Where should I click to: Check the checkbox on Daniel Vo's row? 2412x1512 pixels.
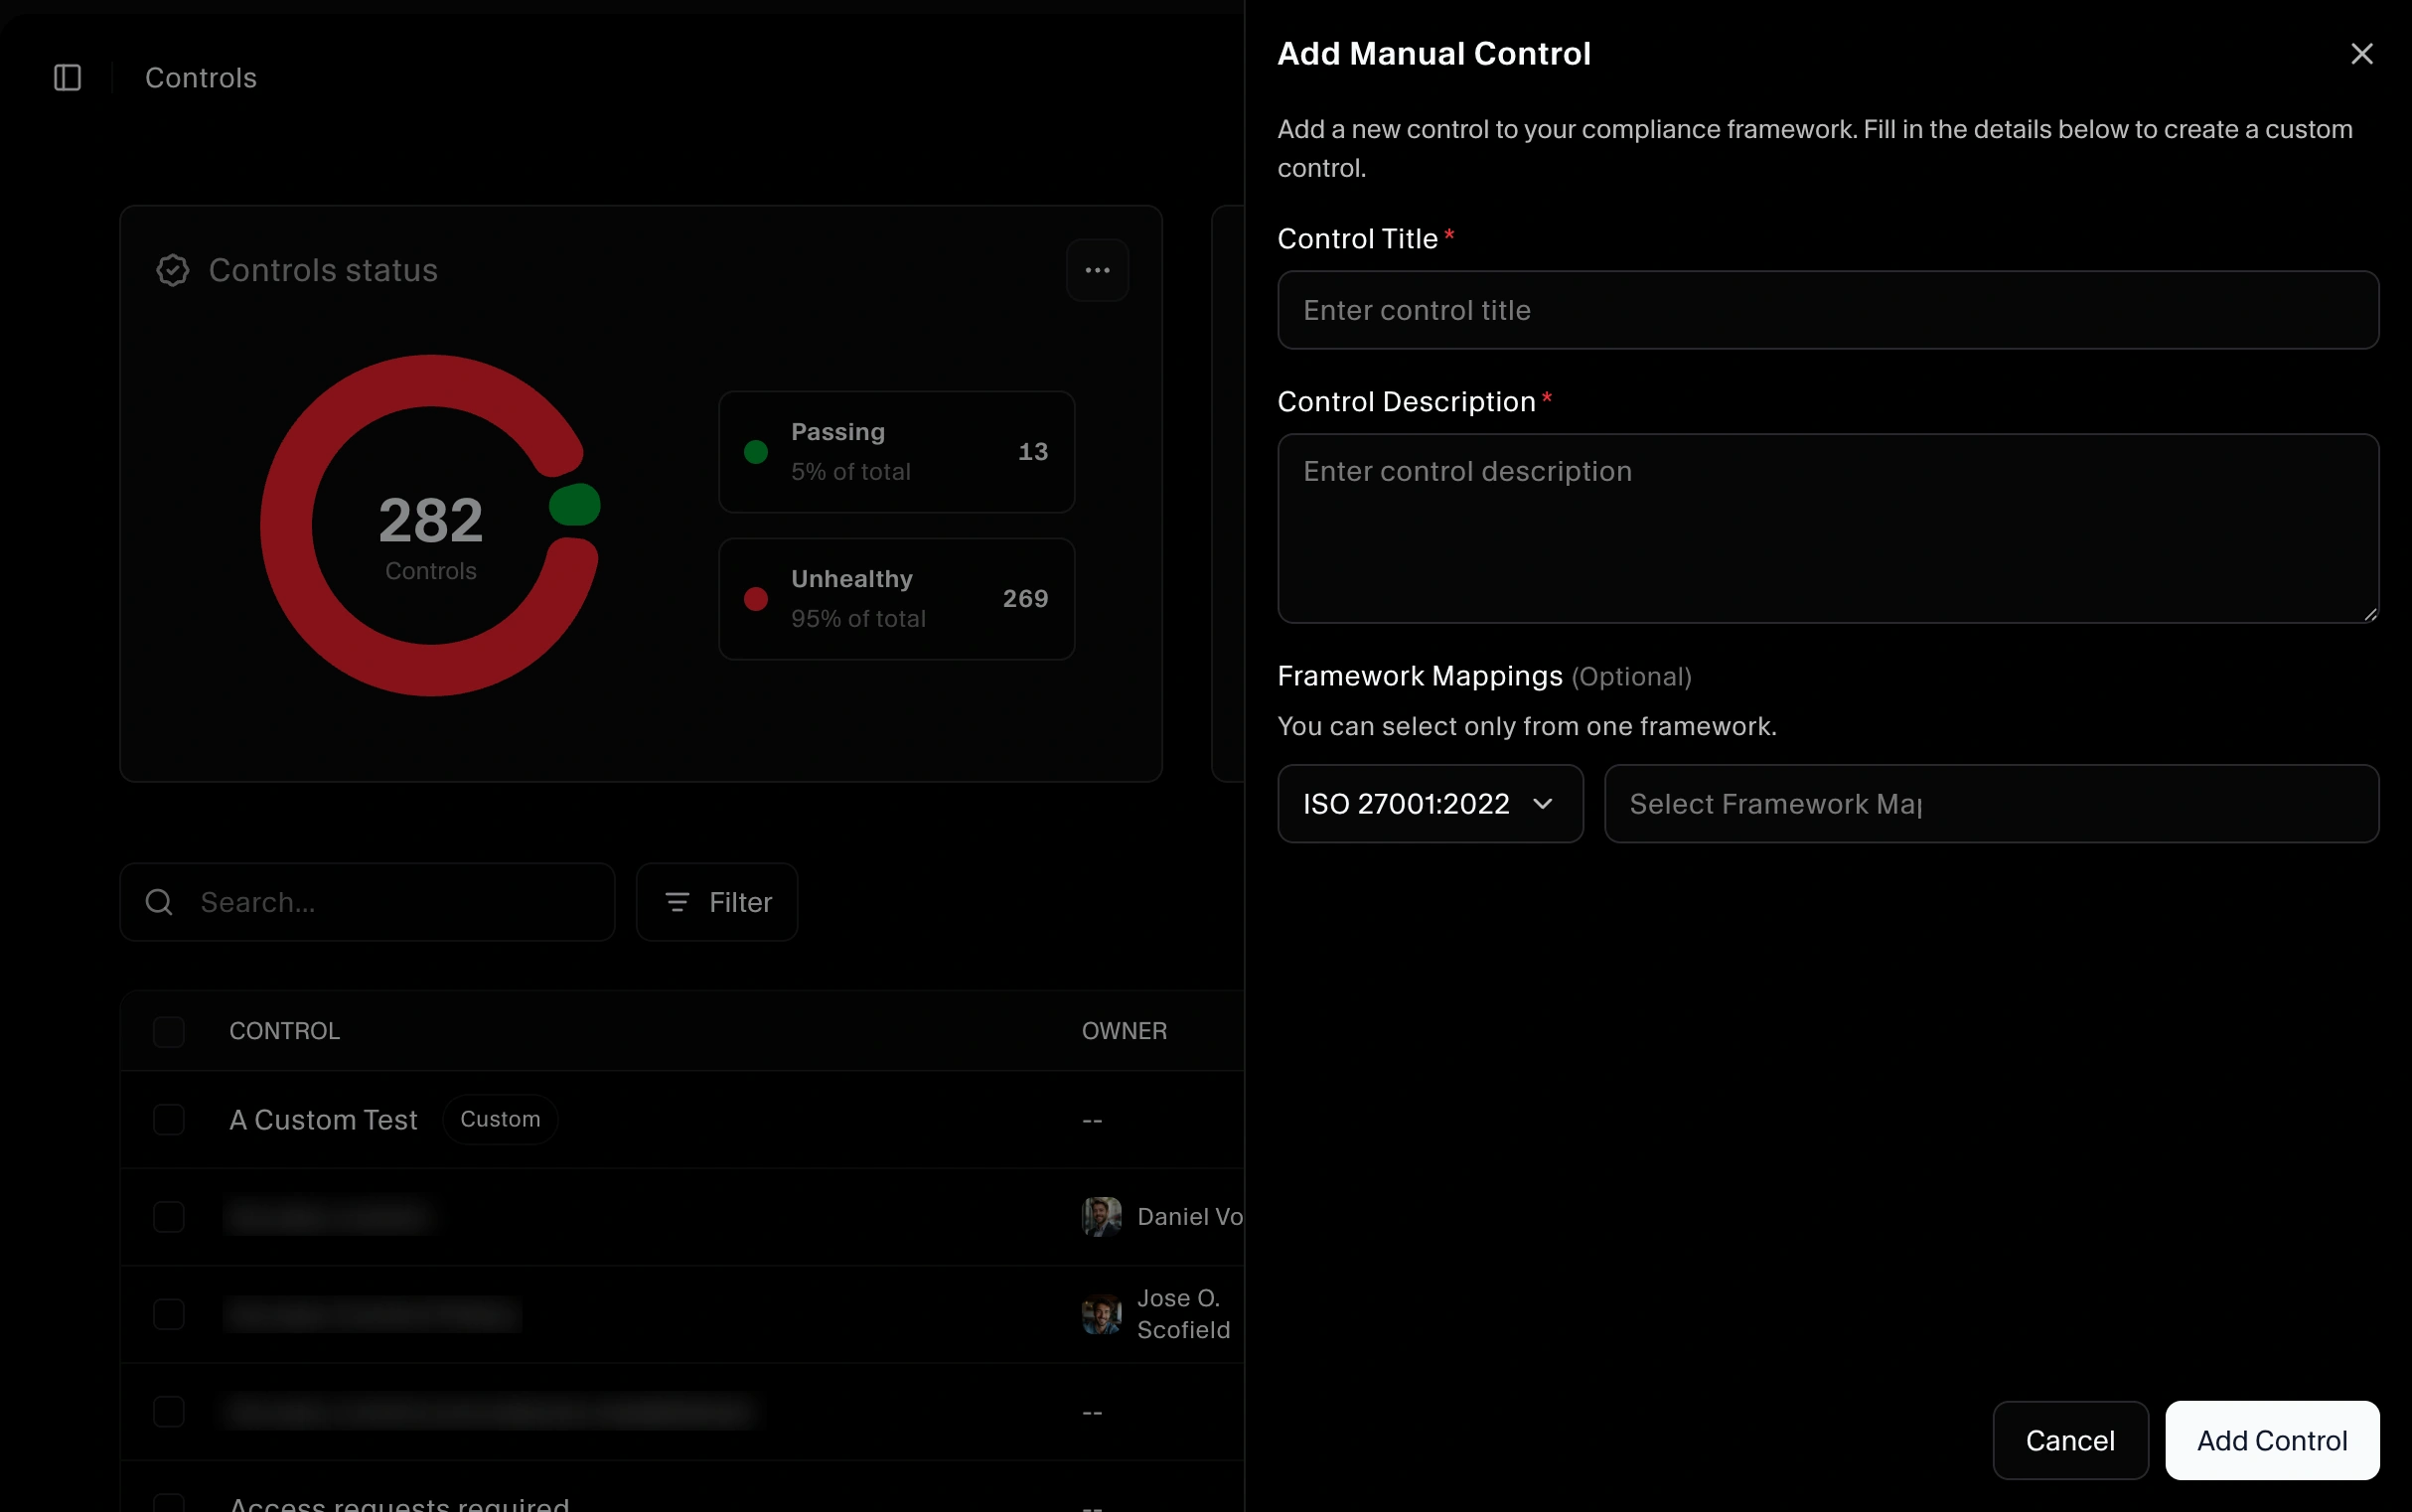pos(169,1216)
